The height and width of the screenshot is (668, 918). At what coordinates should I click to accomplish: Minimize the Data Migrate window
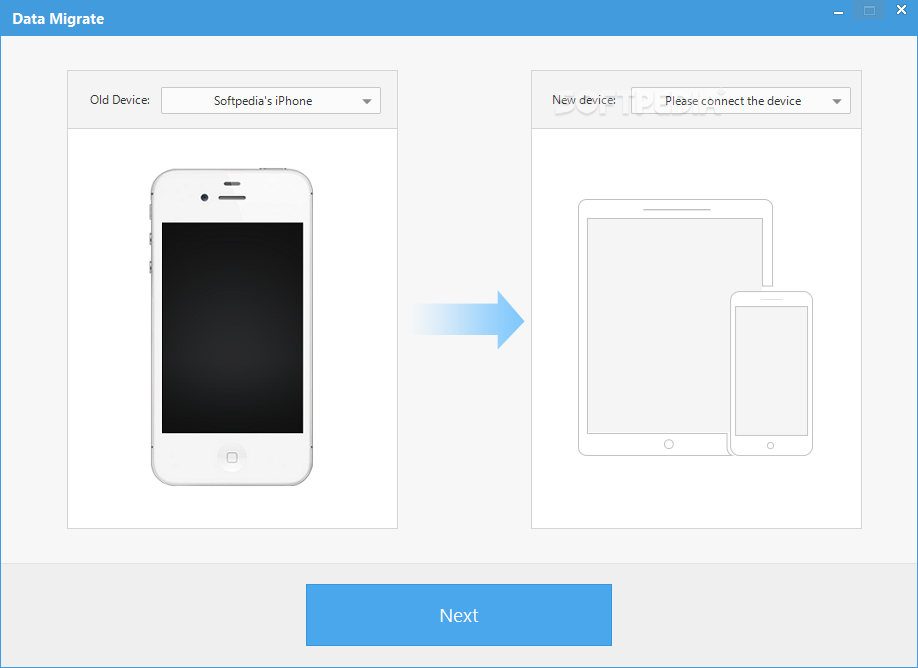838,11
